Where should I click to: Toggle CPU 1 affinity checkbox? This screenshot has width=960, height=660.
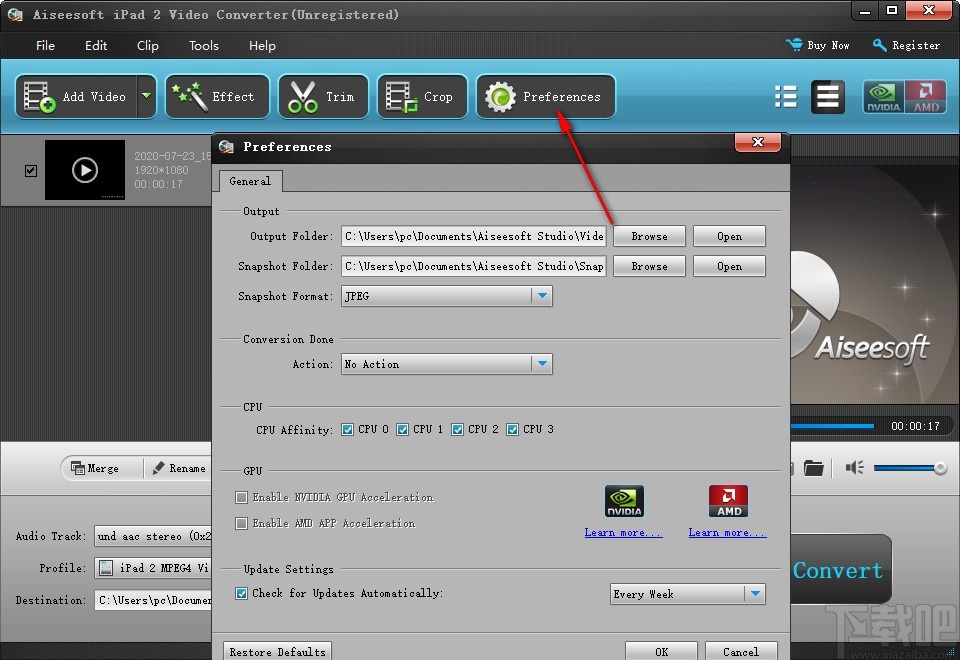pyautogui.click(x=402, y=430)
